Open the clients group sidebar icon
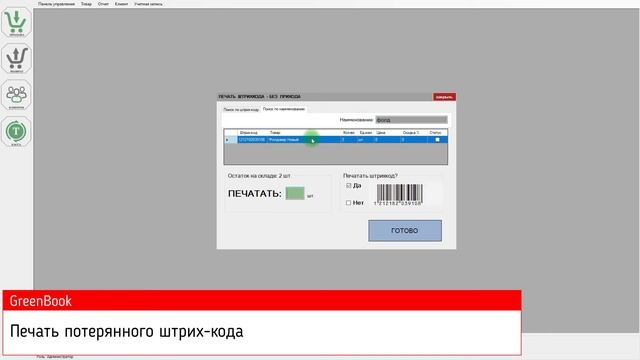 point(16,95)
